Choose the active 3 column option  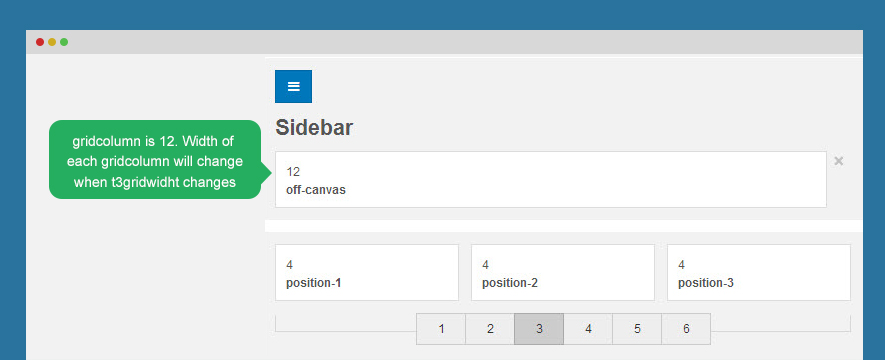pyautogui.click(x=539, y=329)
